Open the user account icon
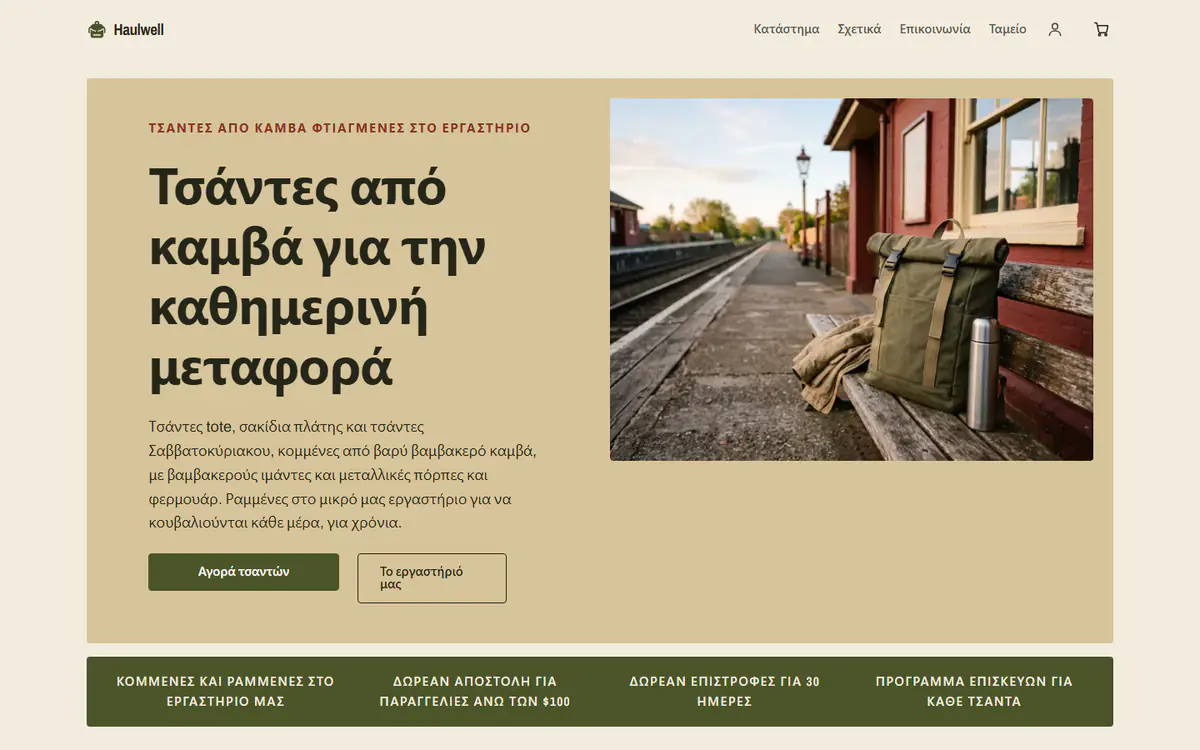Image resolution: width=1200 pixels, height=750 pixels. [1055, 30]
